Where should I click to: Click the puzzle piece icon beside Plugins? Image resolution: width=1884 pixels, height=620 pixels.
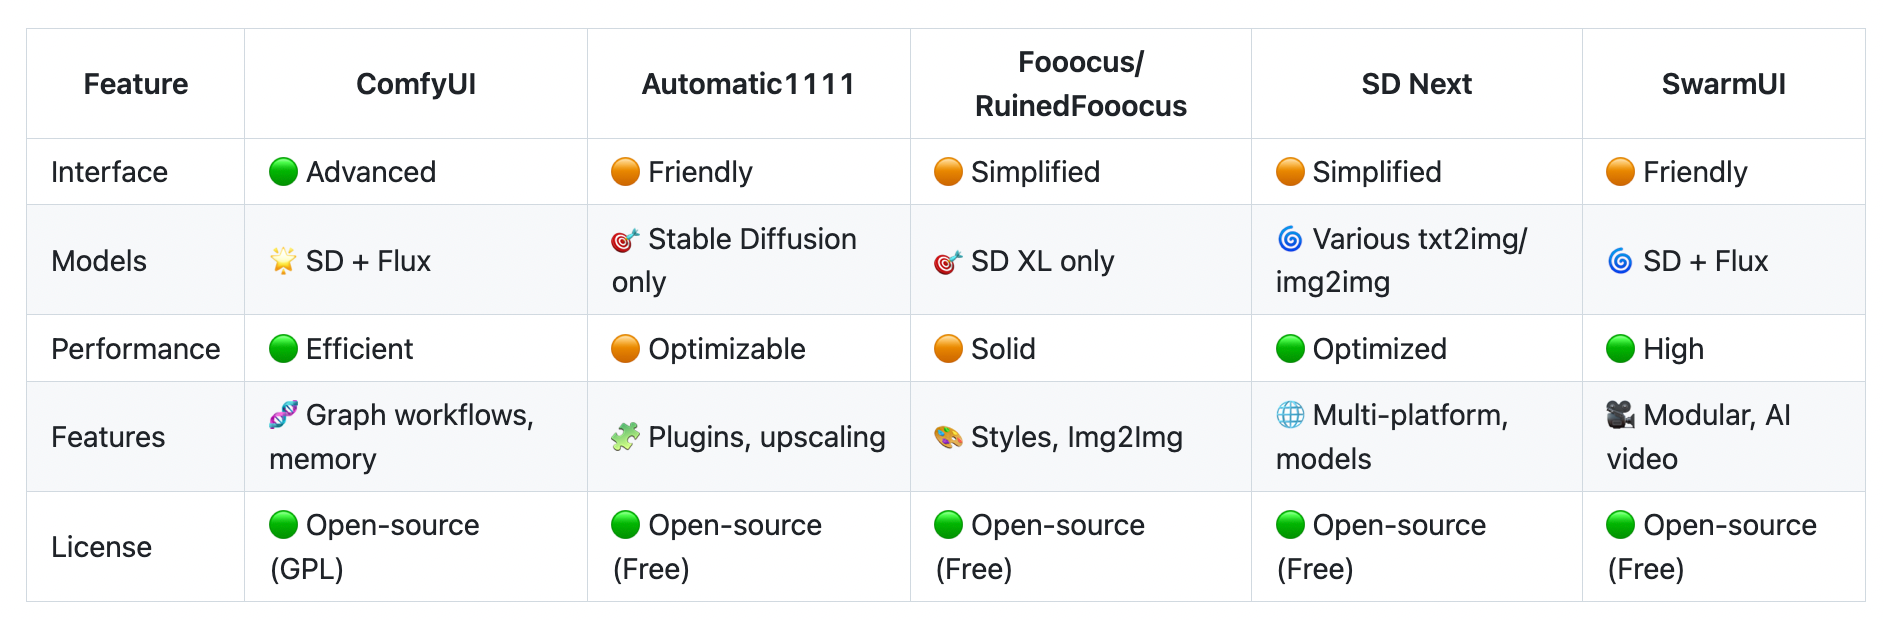(x=625, y=437)
